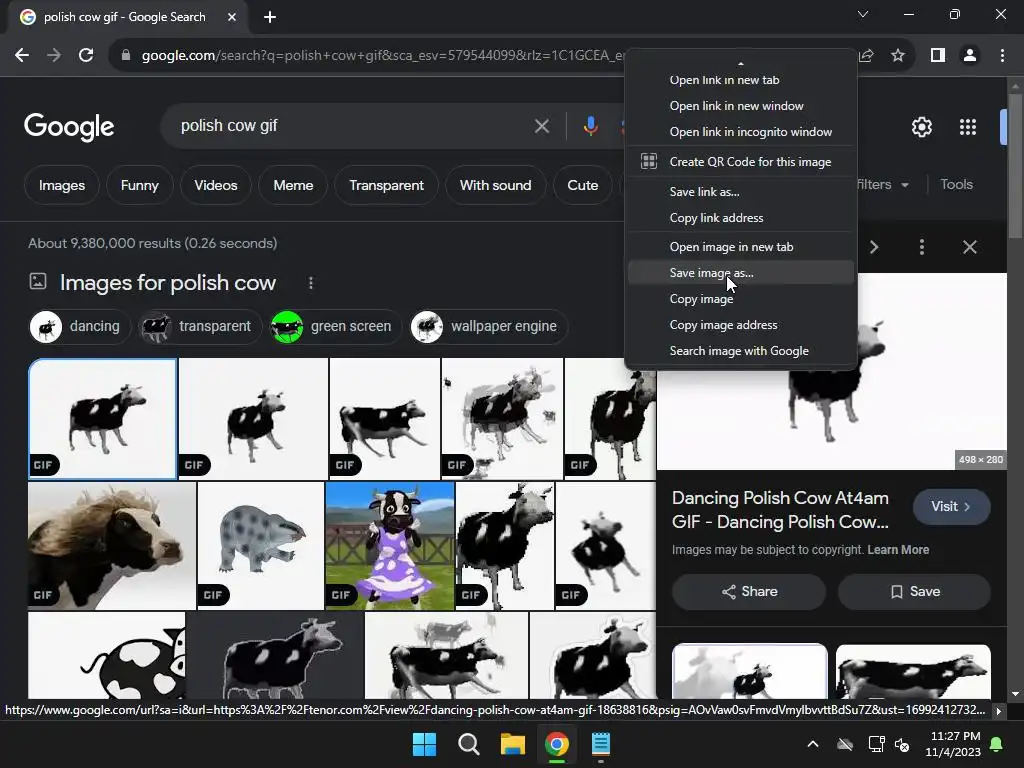1024x768 pixels.
Task: Open the Chrome profile icon
Action: (x=970, y=56)
